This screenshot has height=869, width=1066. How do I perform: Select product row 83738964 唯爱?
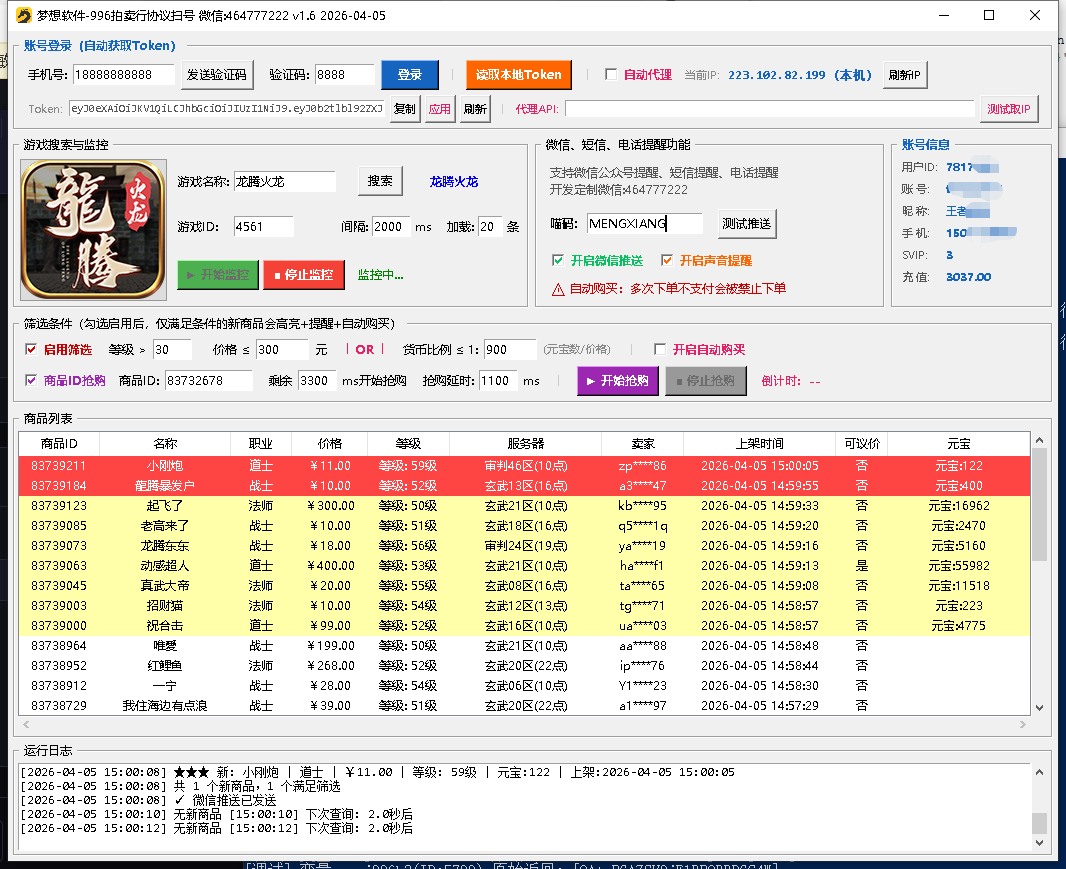pyautogui.click(x=524, y=645)
